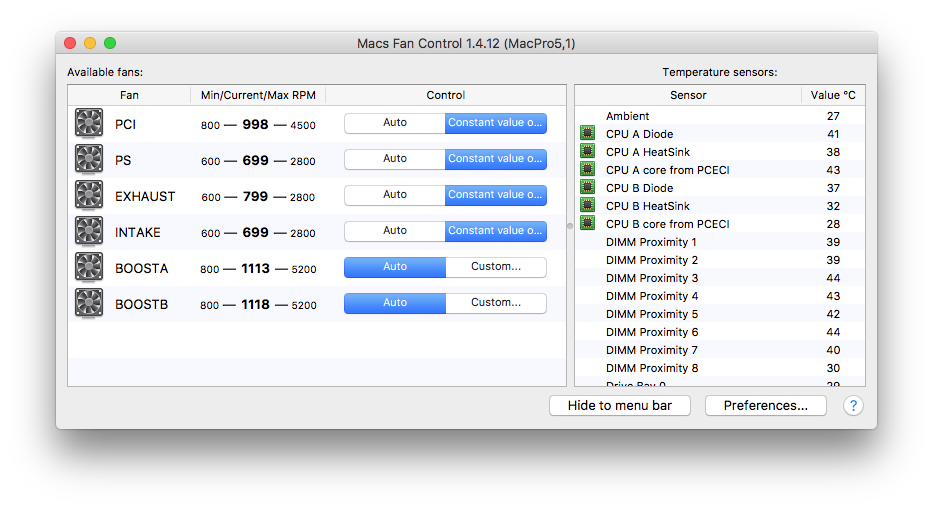Set EXHAUST fan to Auto
933x509 pixels.
[x=395, y=195]
